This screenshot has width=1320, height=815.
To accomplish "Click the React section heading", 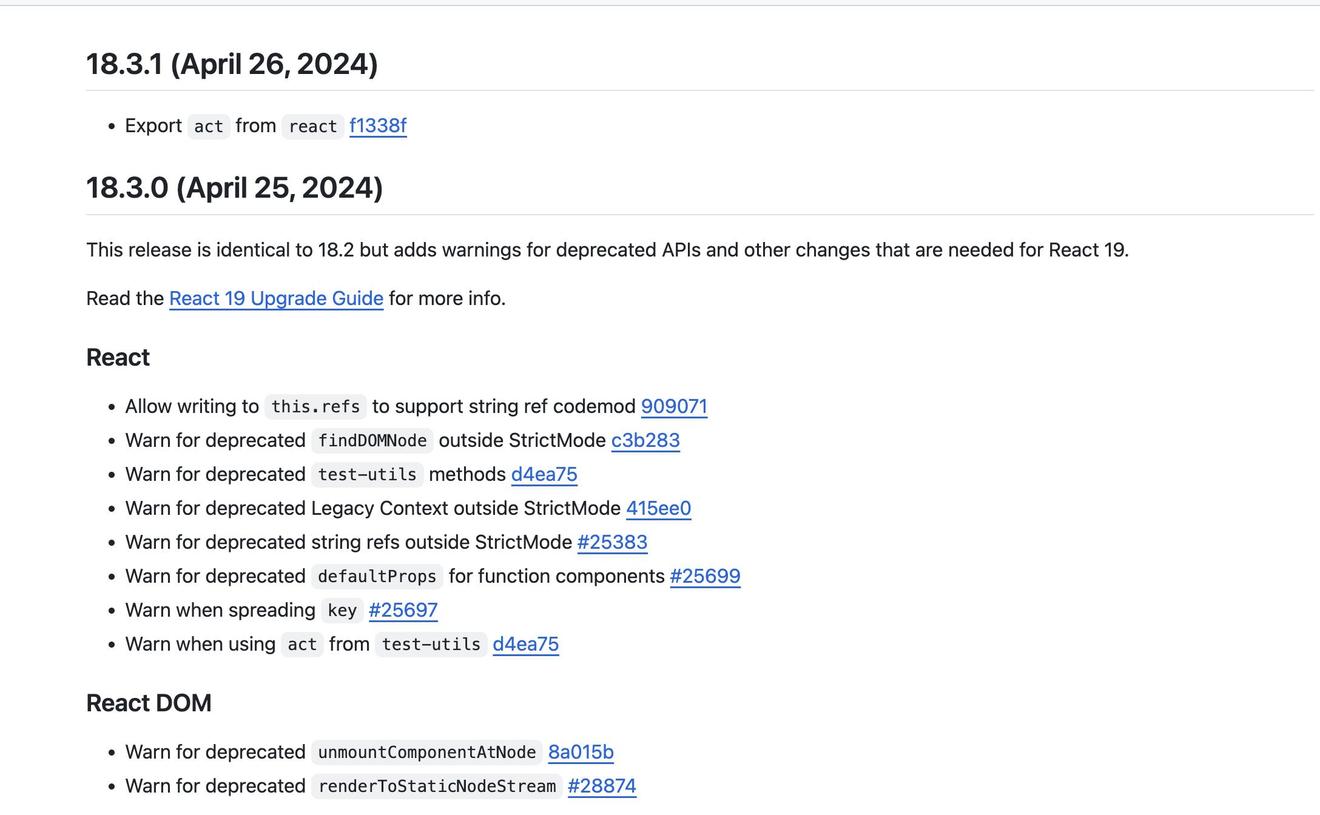I will point(118,357).
